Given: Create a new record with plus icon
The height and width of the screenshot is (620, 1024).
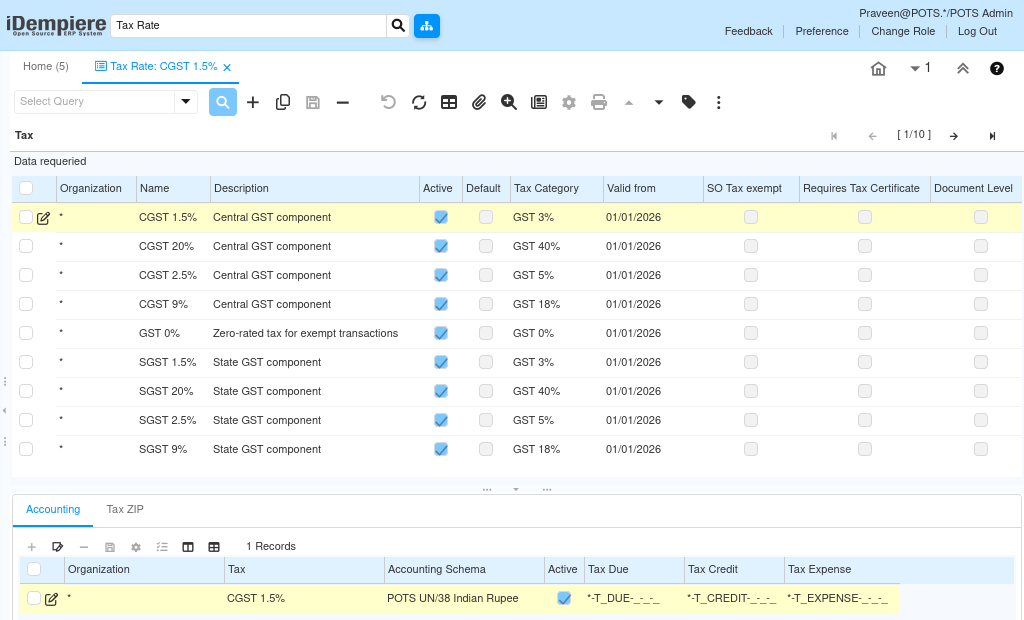Looking at the screenshot, I should point(253,102).
